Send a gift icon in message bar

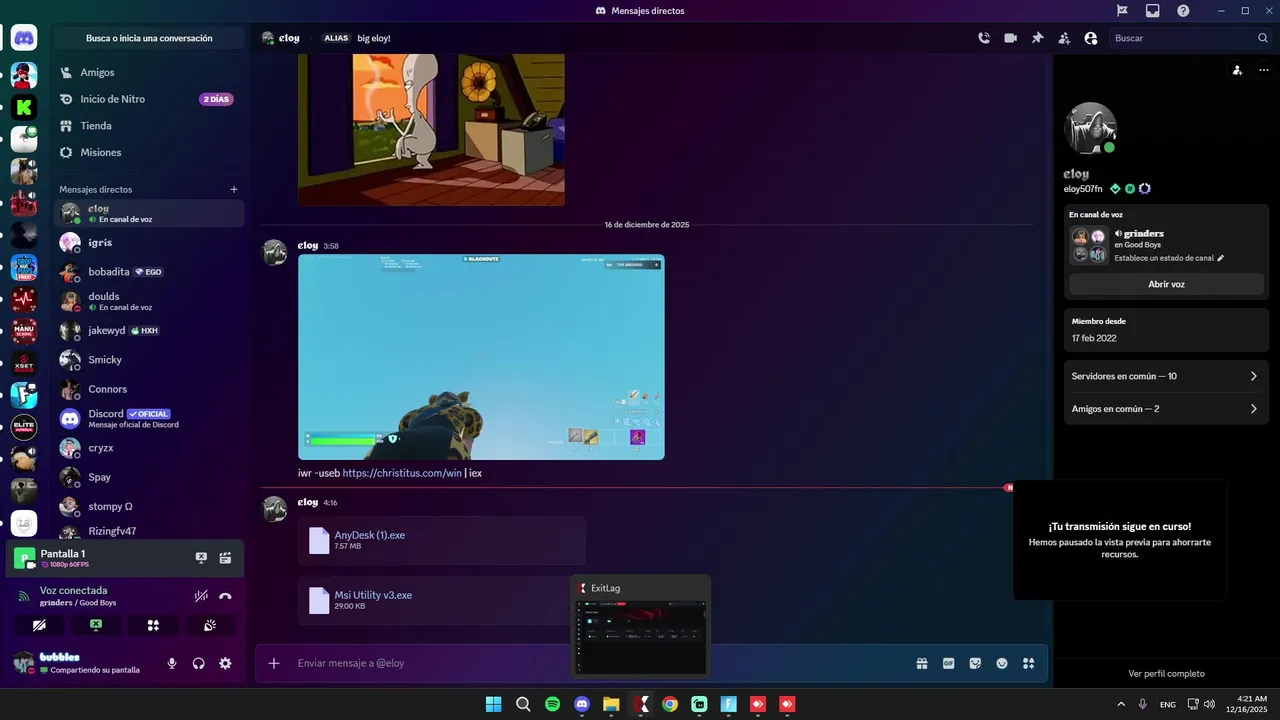tap(922, 663)
